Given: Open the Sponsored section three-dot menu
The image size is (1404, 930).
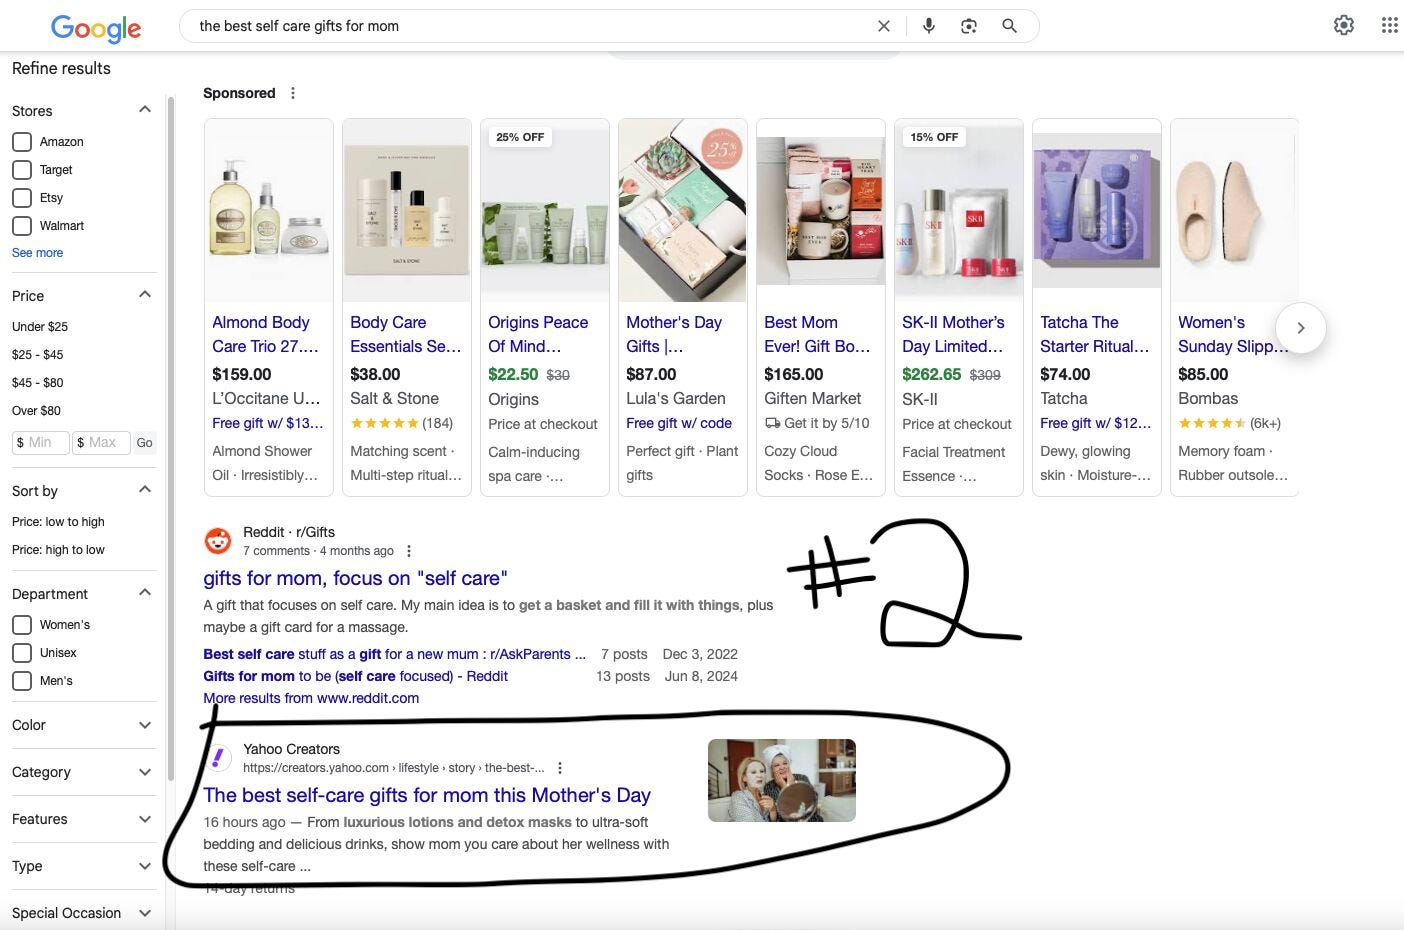Looking at the screenshot, I should pos(293,93).
